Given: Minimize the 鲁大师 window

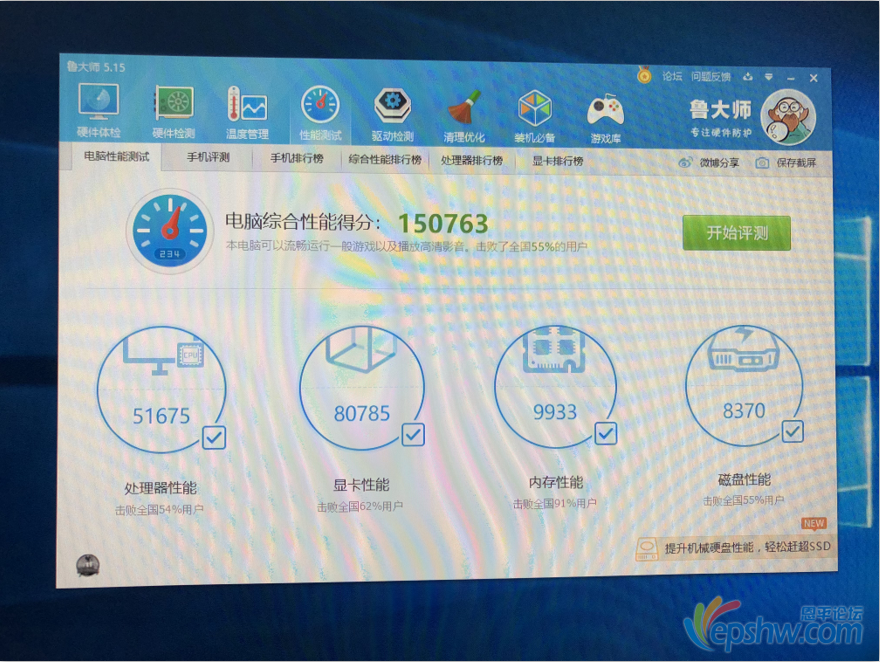Looking at the screenshot, I should click(x=791, y=78).
